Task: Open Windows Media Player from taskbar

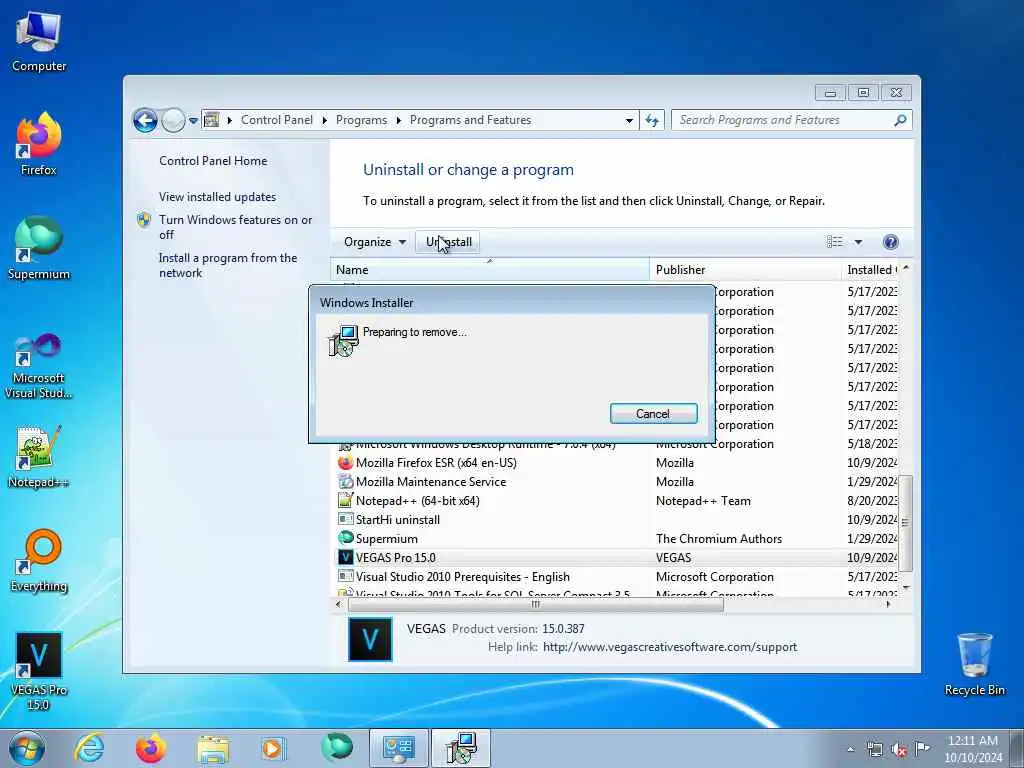Action: 273,748
